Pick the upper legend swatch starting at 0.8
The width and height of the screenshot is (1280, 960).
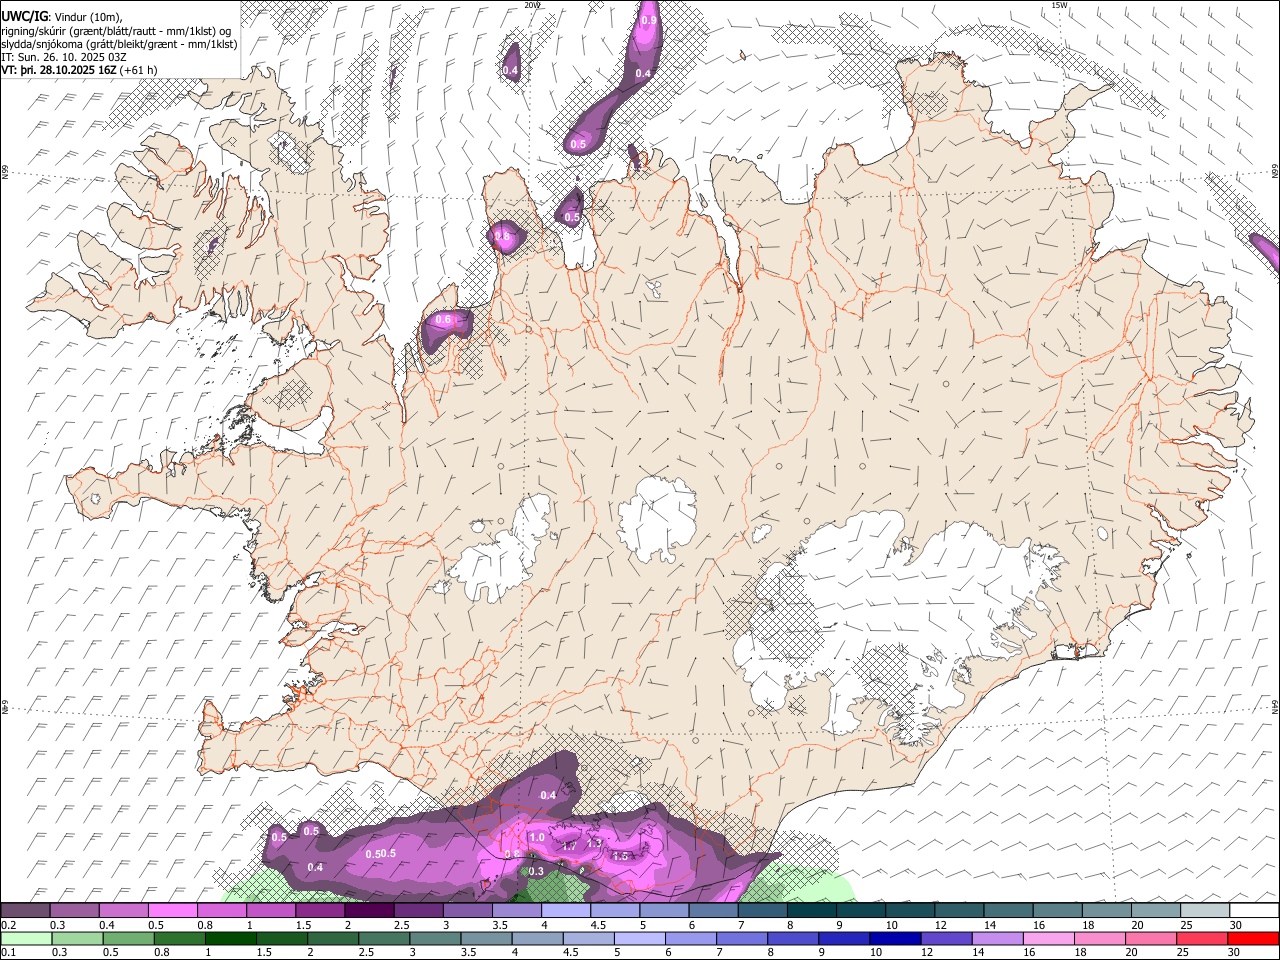coord(221,911)
